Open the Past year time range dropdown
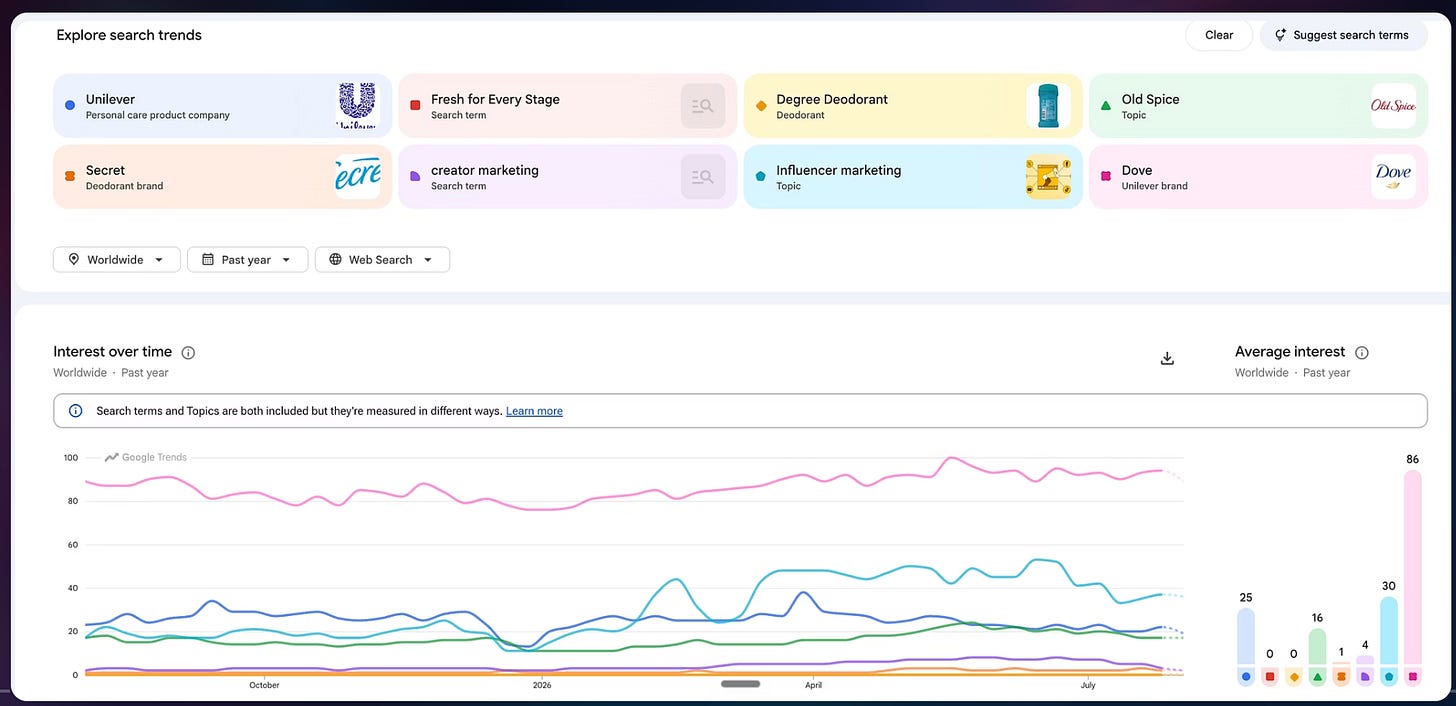The width and height of the screenshot is (1456, 706). 247,259
